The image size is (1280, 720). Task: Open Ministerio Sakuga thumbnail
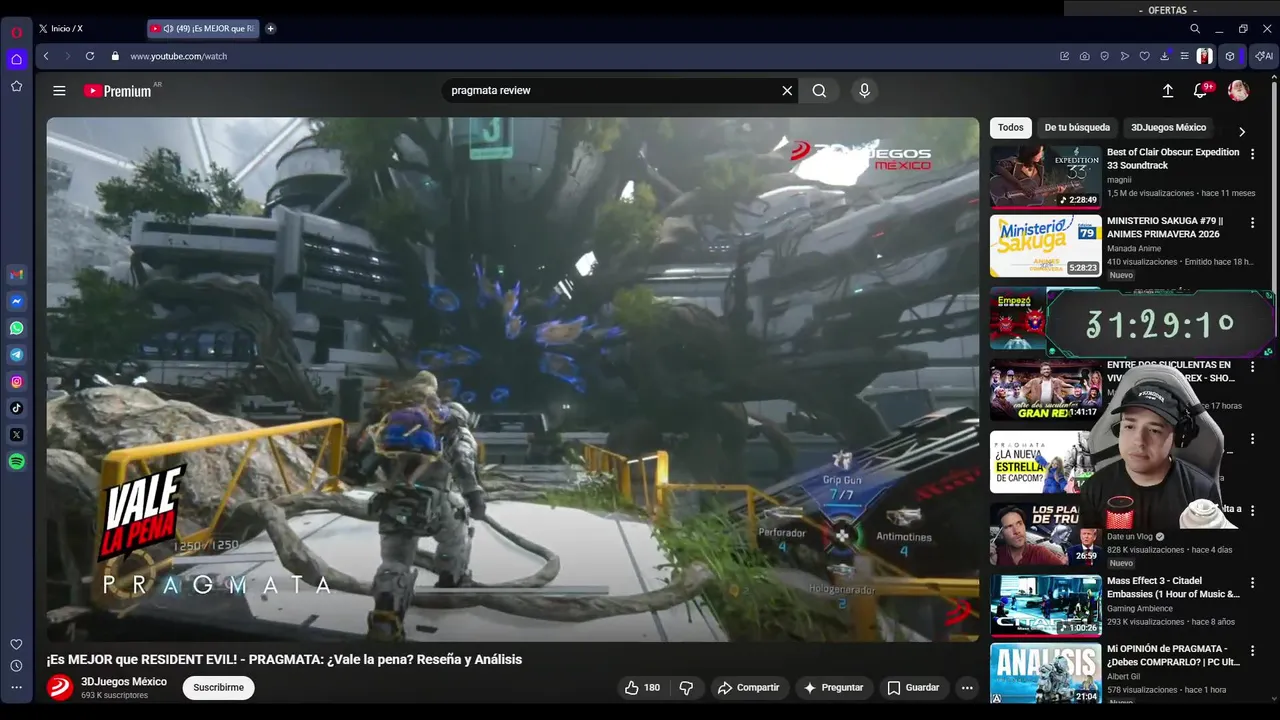coord(1046,245)
